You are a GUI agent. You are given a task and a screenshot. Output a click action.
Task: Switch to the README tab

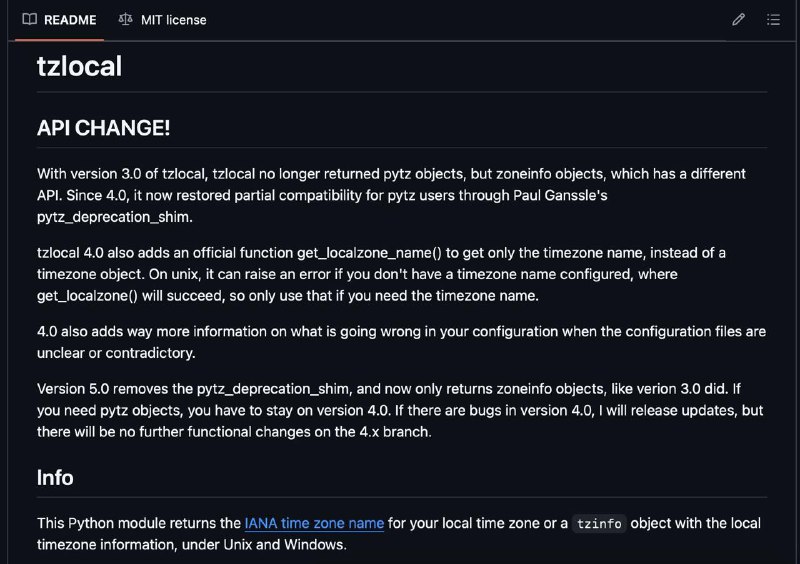click(59, 20)
